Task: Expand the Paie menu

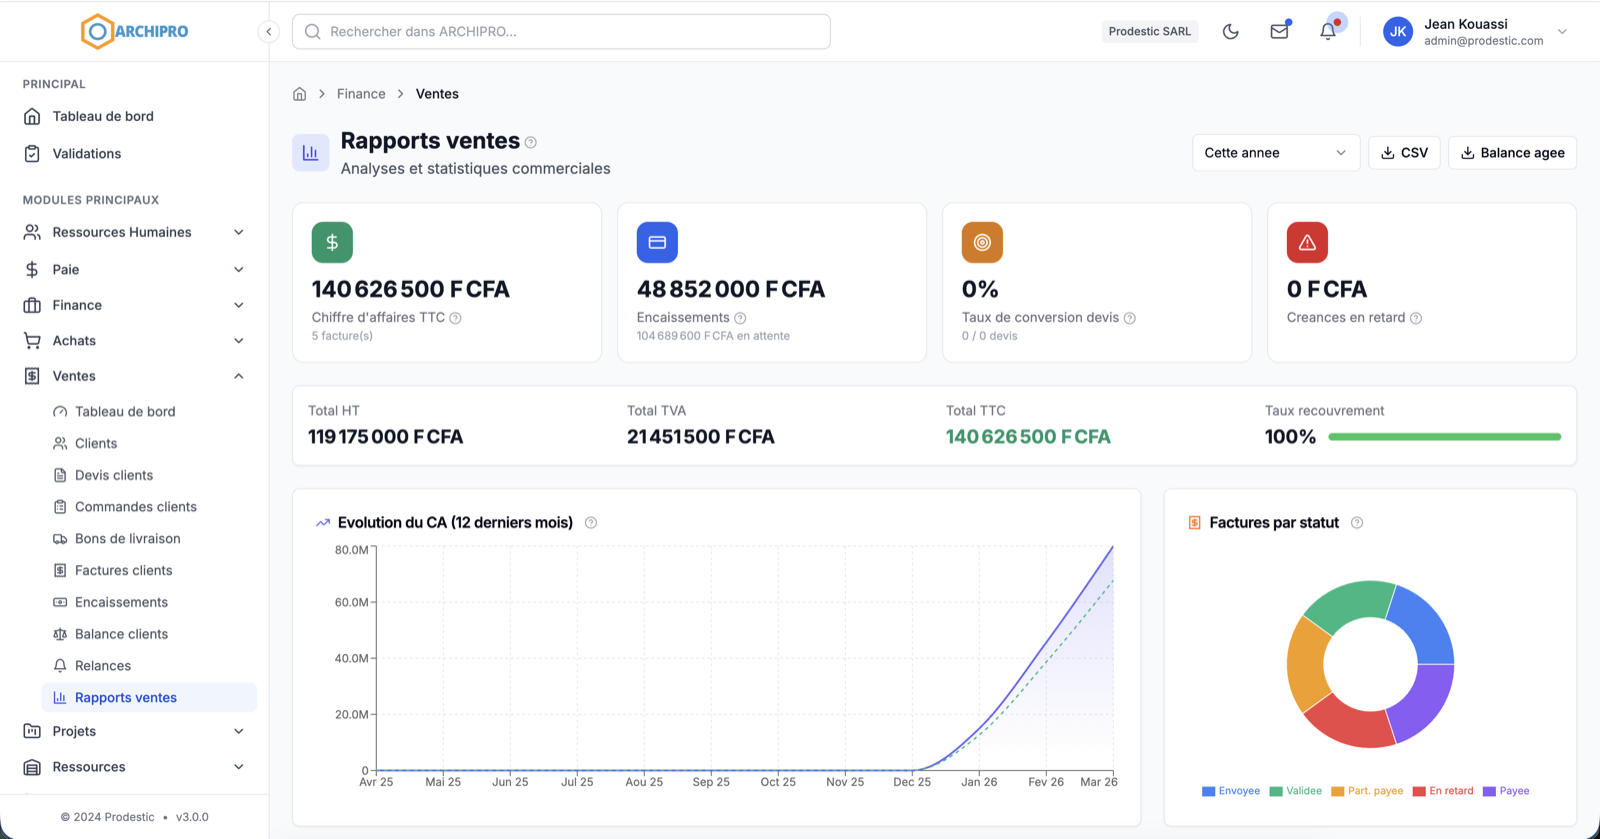Action: 134,269
